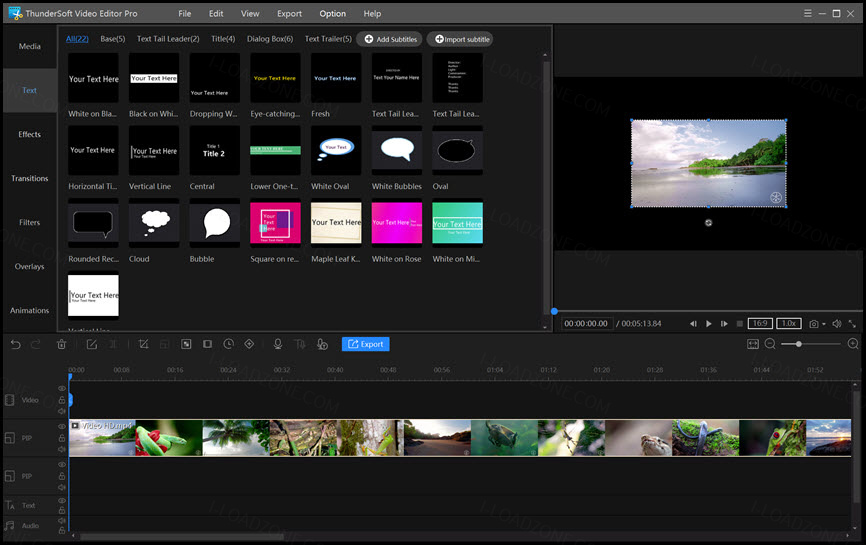The height and width of the screenshot is (545, 866).
Task: Lock the first PIP track
Action: pos(62,438)
